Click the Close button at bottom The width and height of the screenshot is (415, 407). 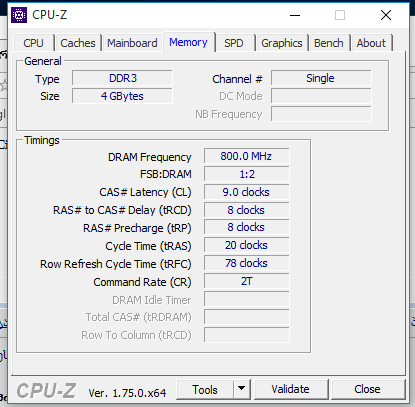pyautogui.click(x=367, y=389)
